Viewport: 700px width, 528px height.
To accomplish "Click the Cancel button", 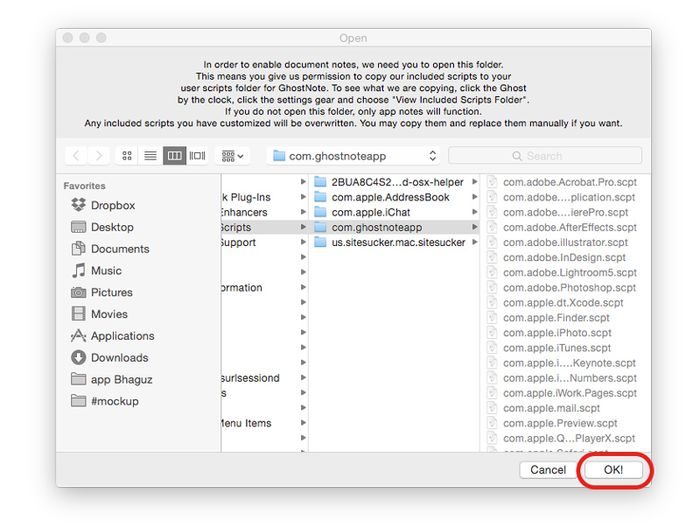I will tap(548, 470).
